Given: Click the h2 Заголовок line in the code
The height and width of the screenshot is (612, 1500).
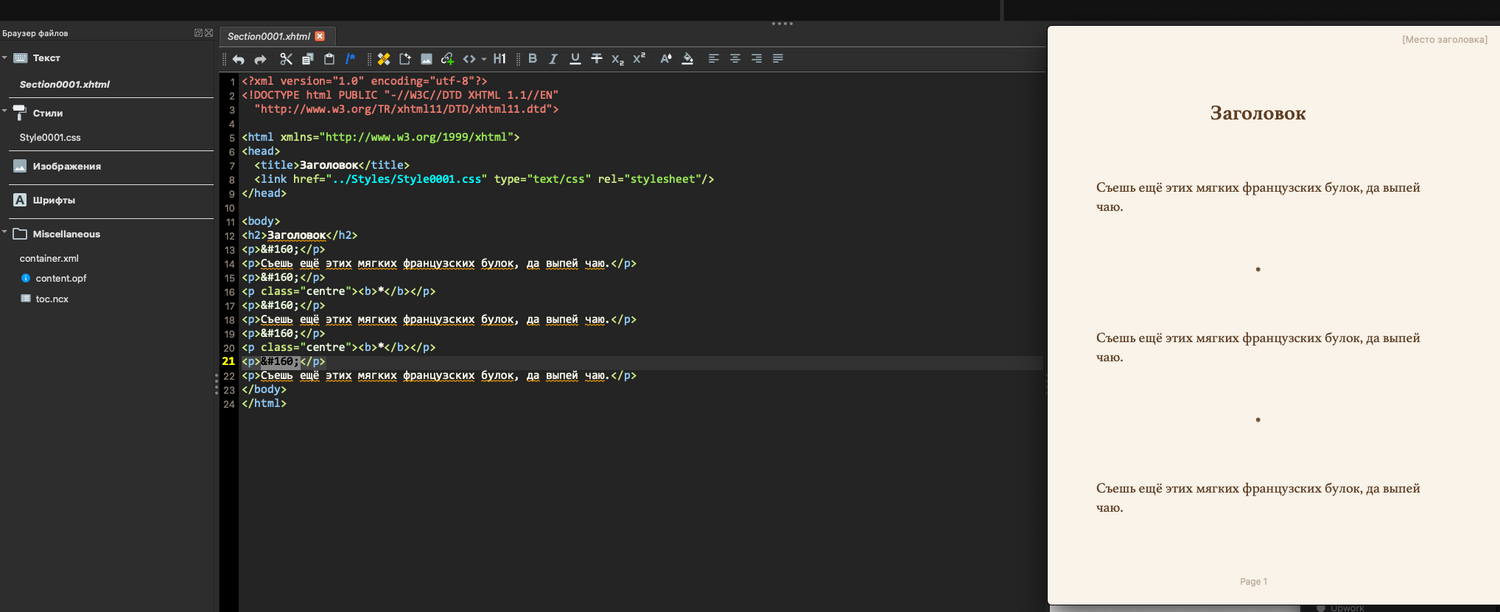Looking at the screenshot, I should point(299,235).
